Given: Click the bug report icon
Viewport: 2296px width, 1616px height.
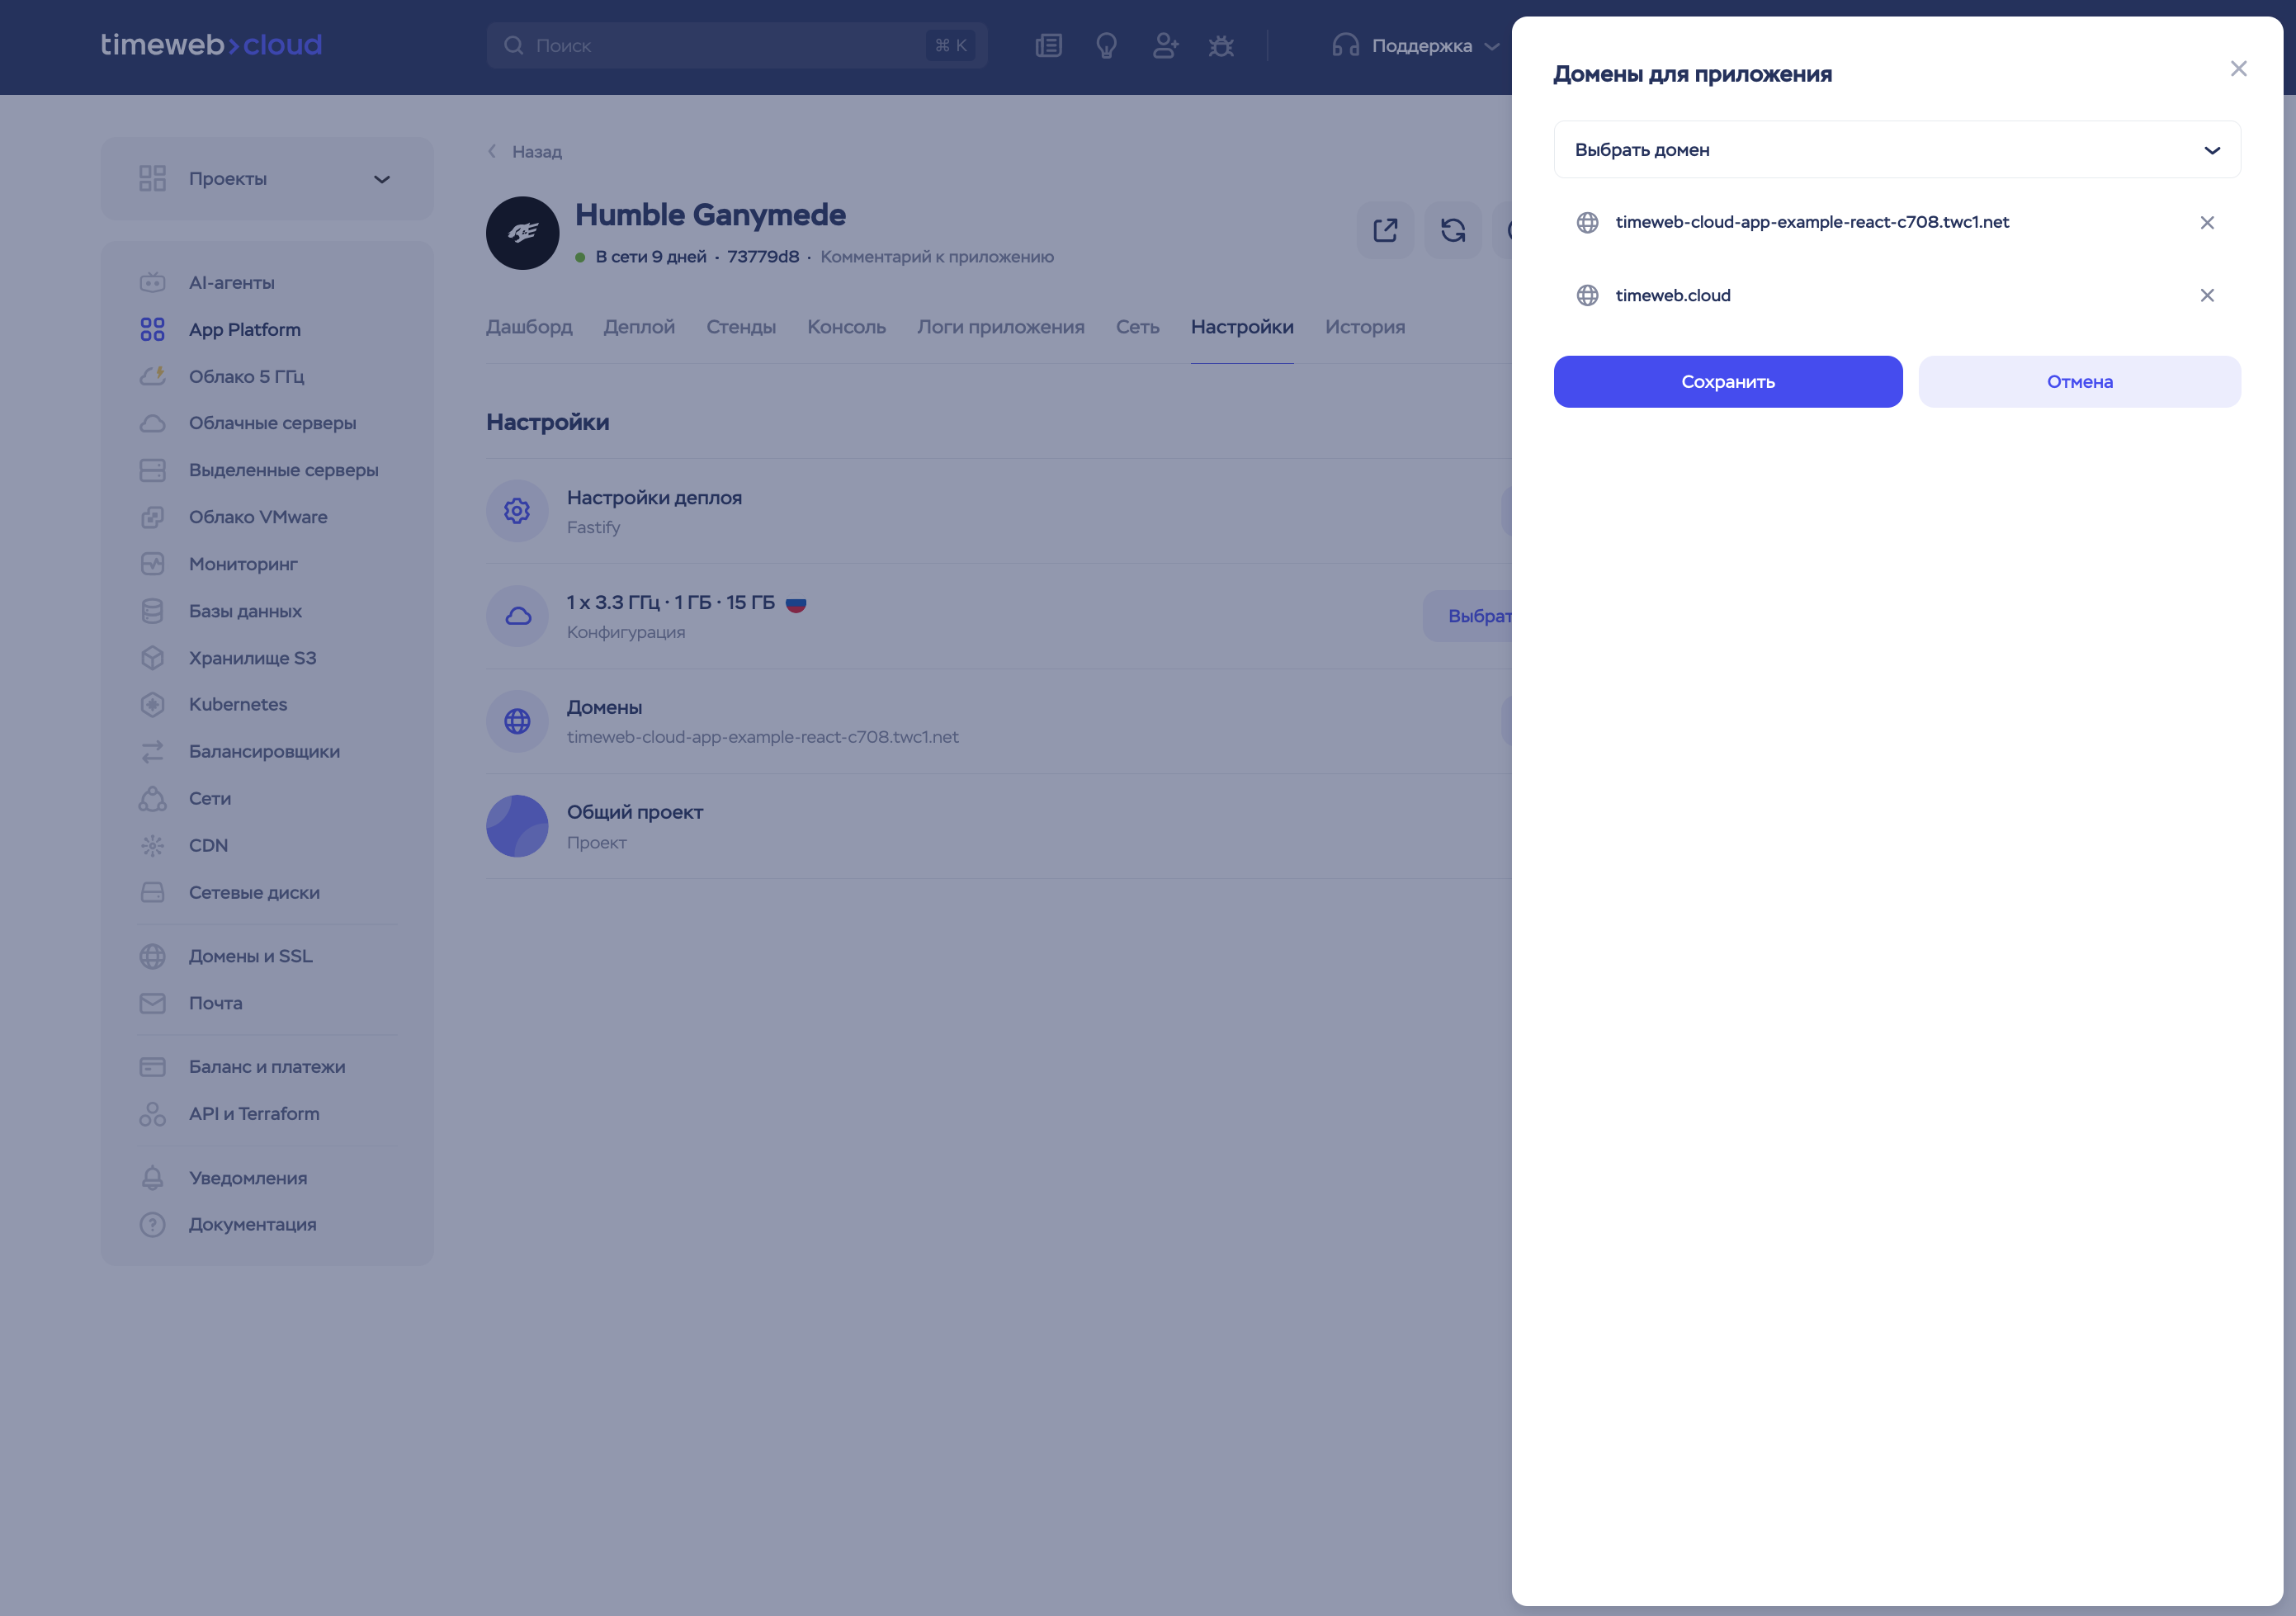Looking at the screenshot, I should coord(1221,46).
